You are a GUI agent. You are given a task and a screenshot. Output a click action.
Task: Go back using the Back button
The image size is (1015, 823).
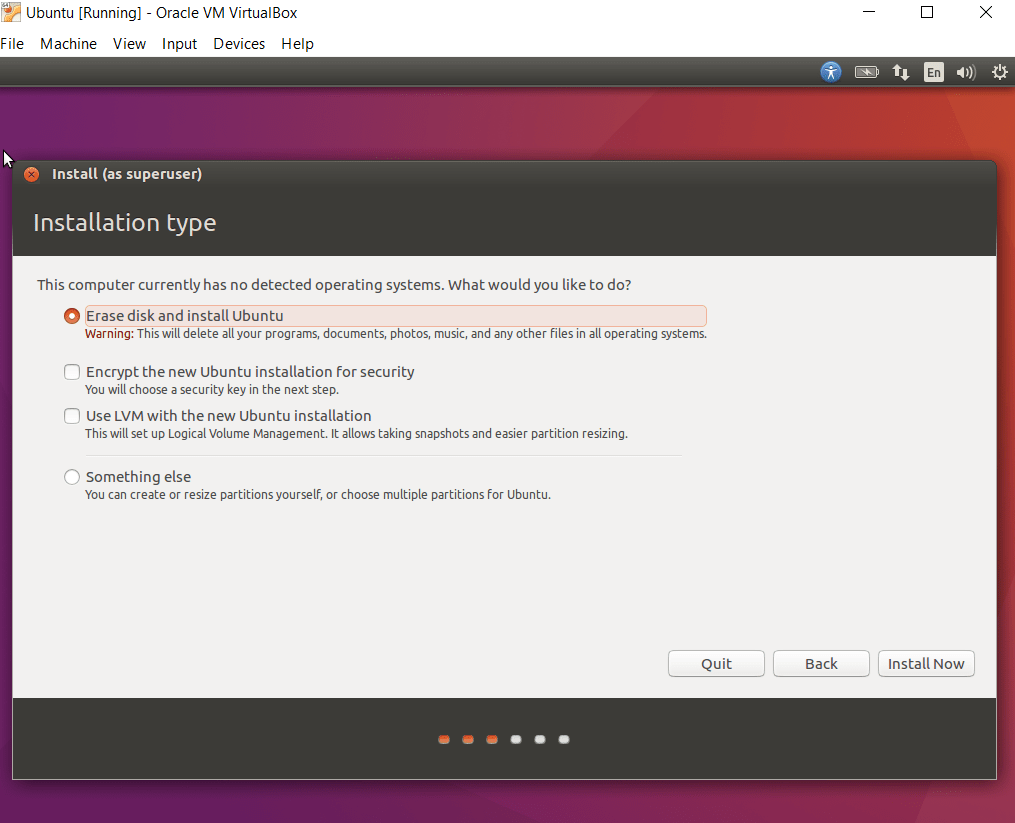click(820, 663)
